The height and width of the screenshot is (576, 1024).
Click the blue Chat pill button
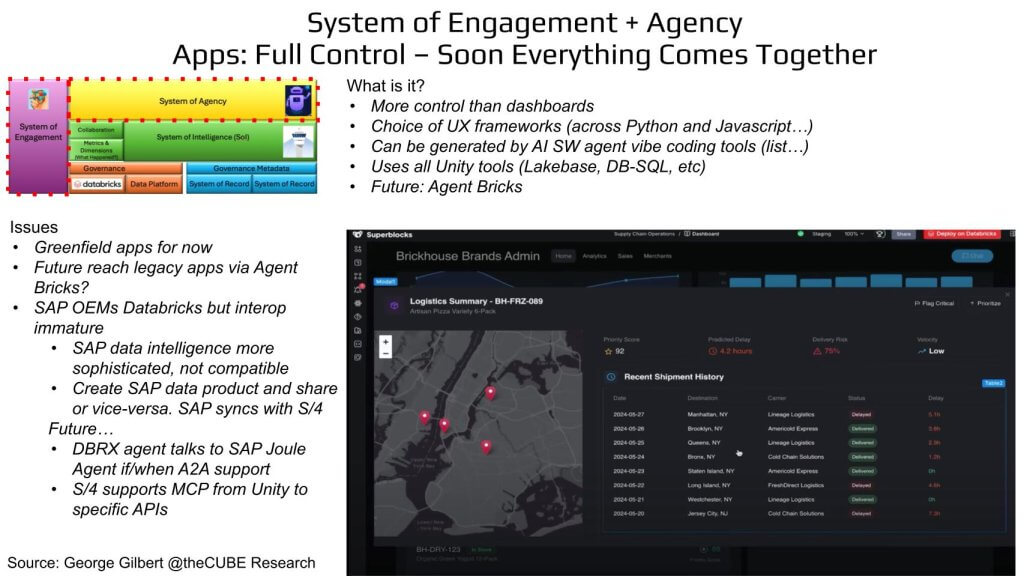(972, 256)
